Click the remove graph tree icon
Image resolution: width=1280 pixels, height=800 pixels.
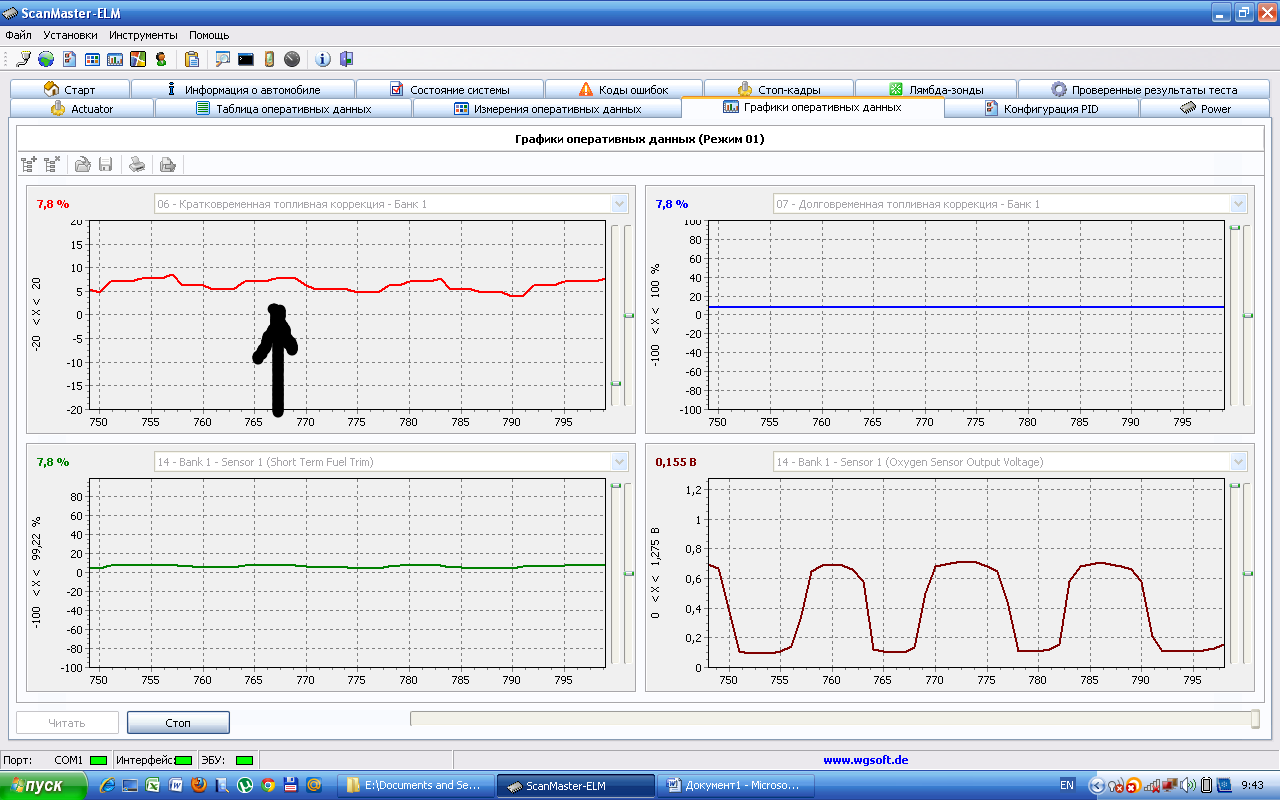click(52, 165)
